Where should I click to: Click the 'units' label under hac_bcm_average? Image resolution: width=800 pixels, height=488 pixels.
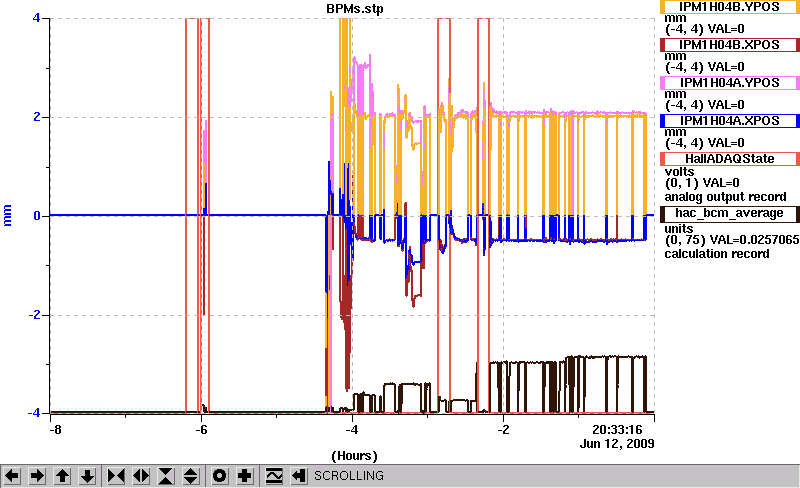coord(679,228)
